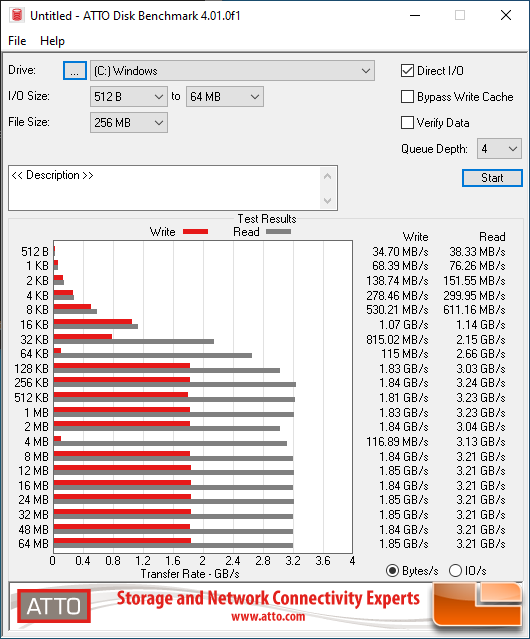Image resolution: width=530 pixels, height=639 pixels.
Task: Click the 3.13 GB/s read value
Action: pyautogui.click(x=481, y=441)
